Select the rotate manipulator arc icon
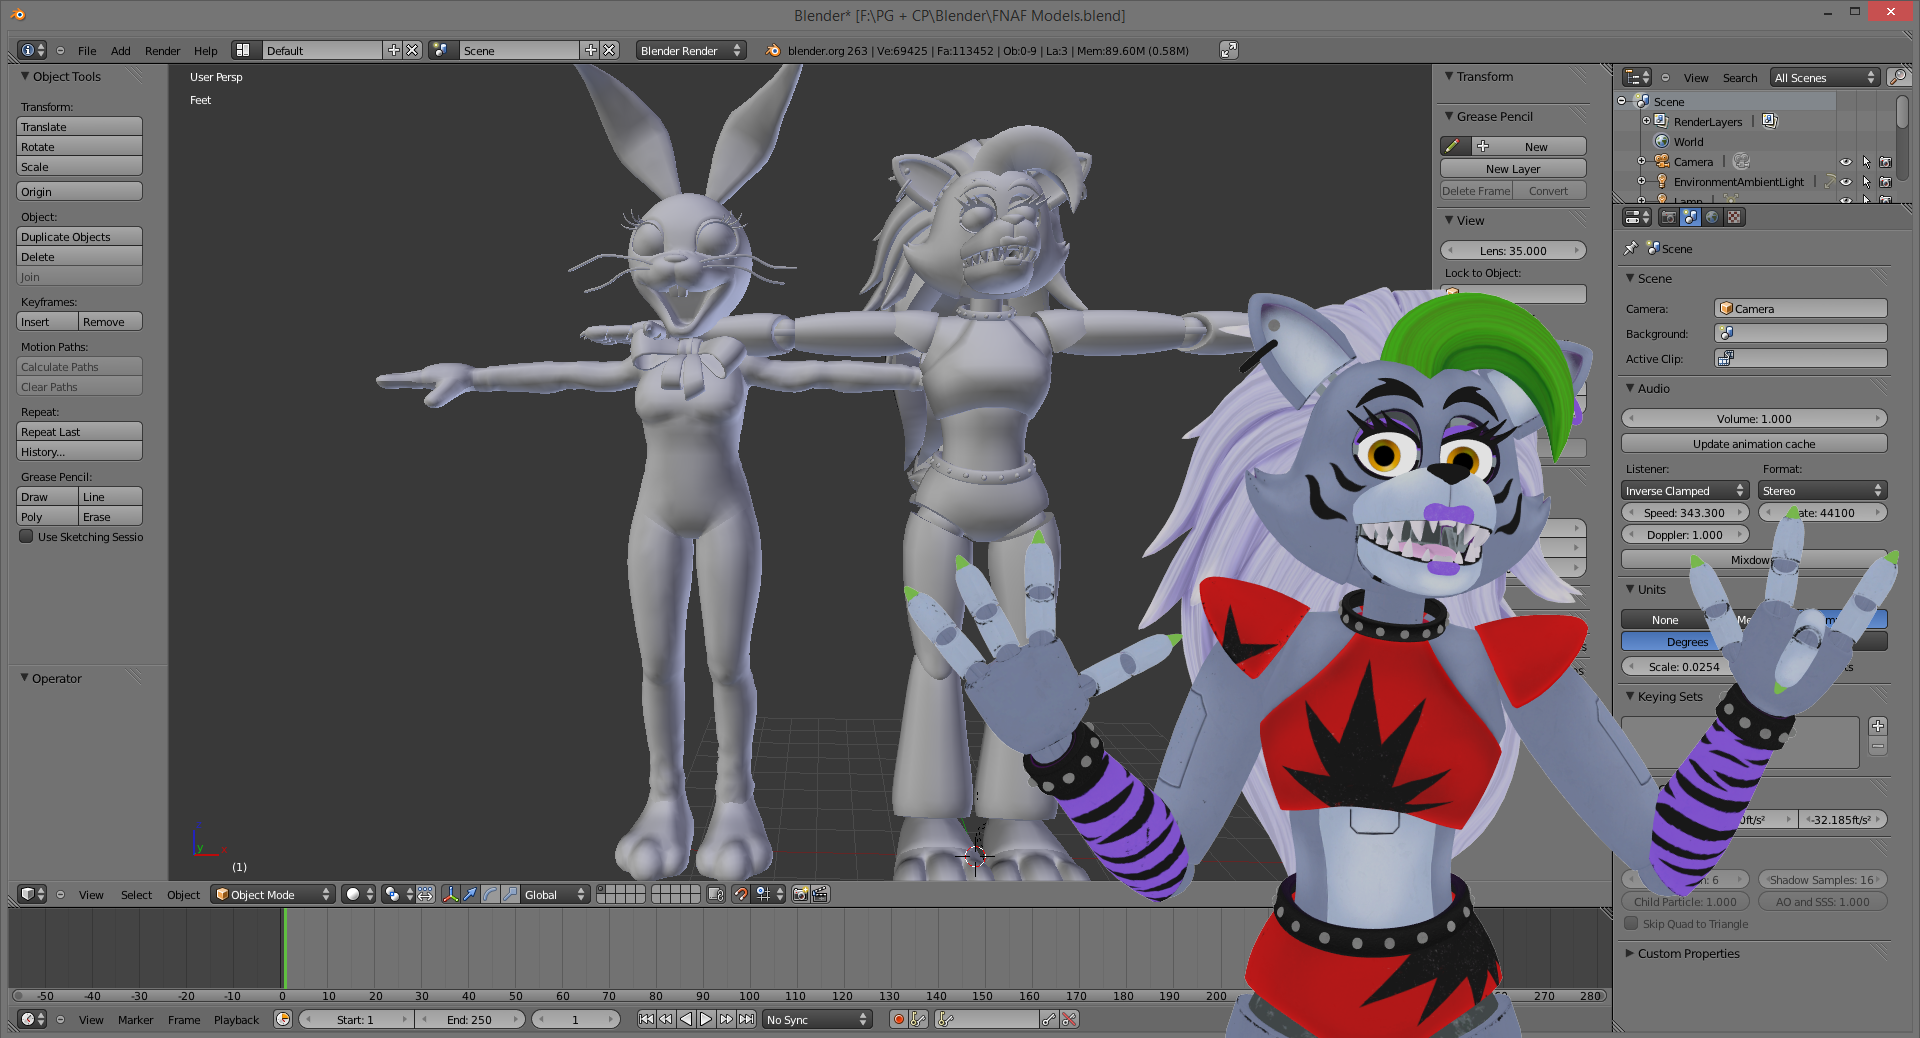This screenshot has height=1038, width=1920. click(x=490, y=894)
